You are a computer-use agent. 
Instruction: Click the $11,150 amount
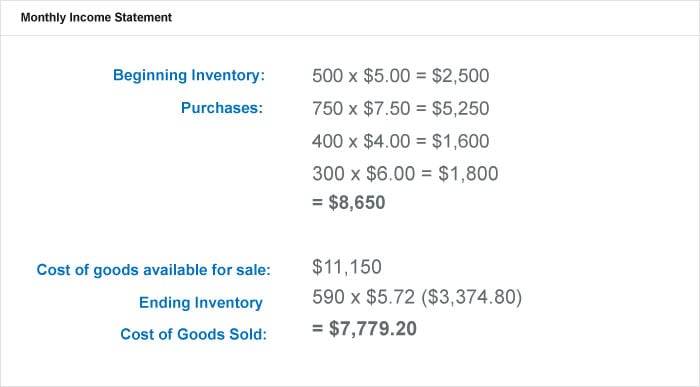347,267
